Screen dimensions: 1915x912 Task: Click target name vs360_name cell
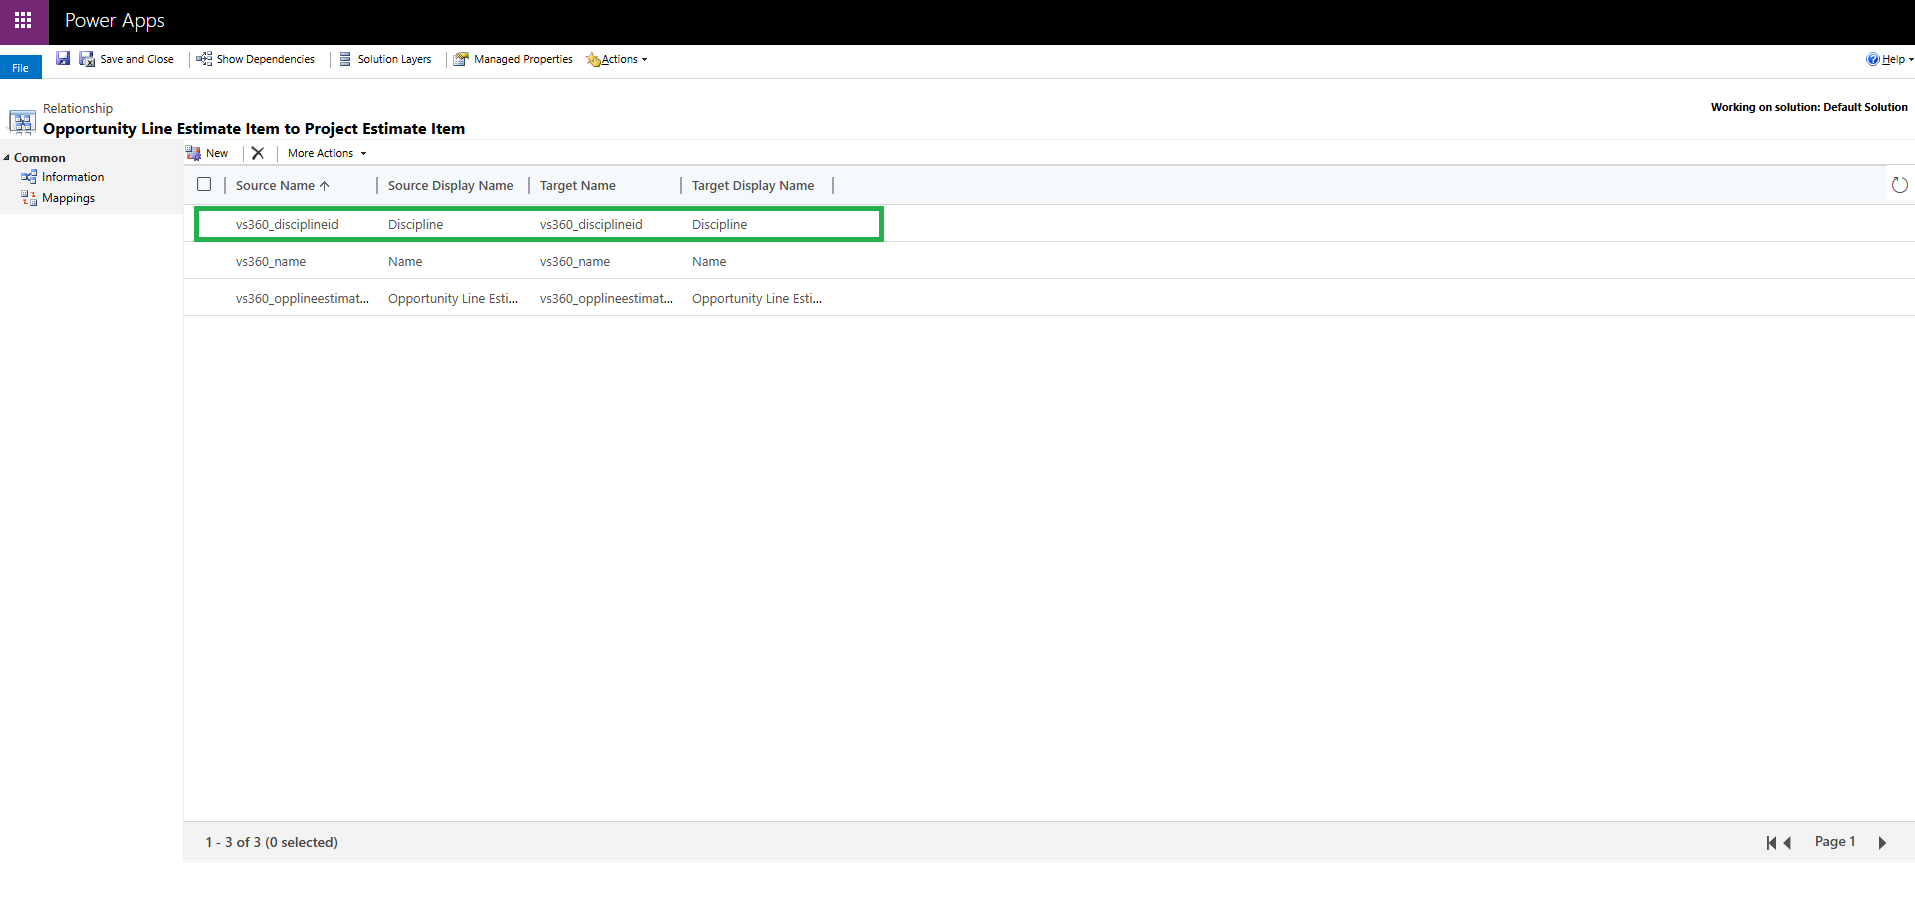[575, 261]
